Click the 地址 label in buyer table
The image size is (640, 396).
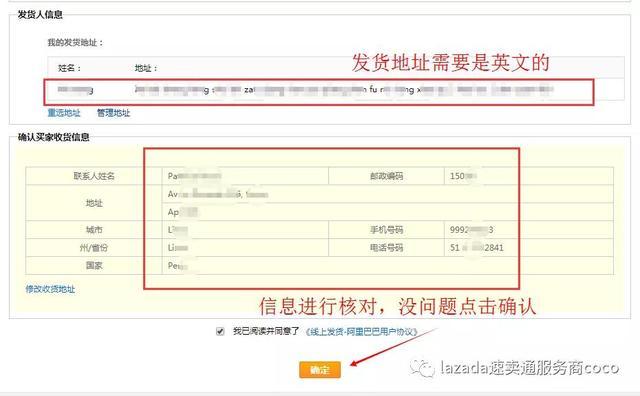click(x=94, y=203)
